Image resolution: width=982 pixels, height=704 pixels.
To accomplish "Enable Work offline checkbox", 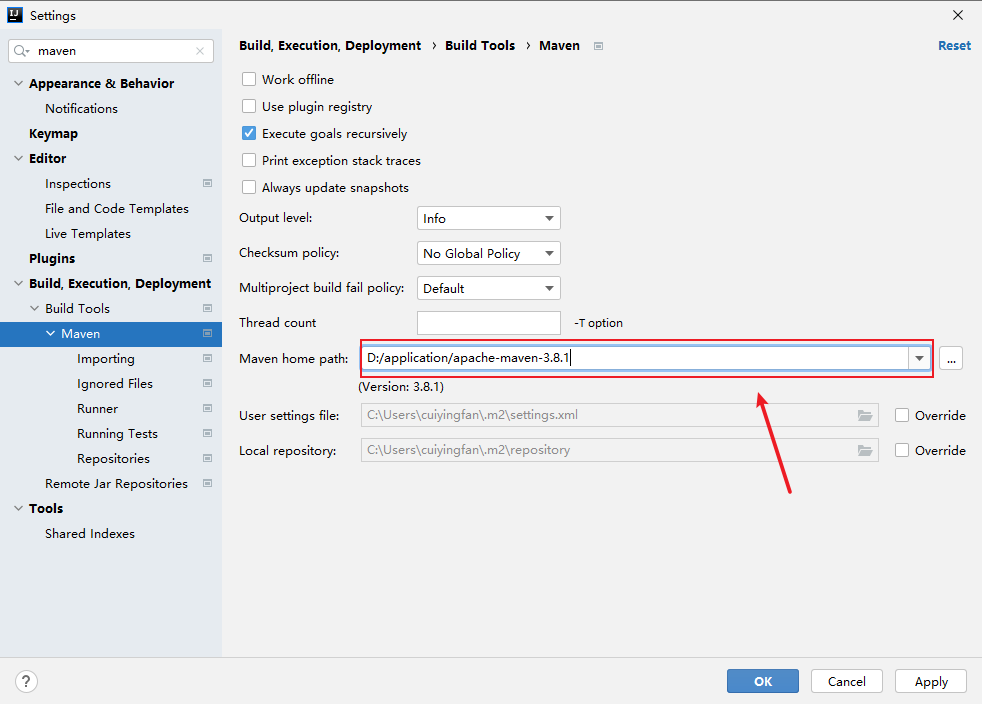I will (x=249, y=79).
